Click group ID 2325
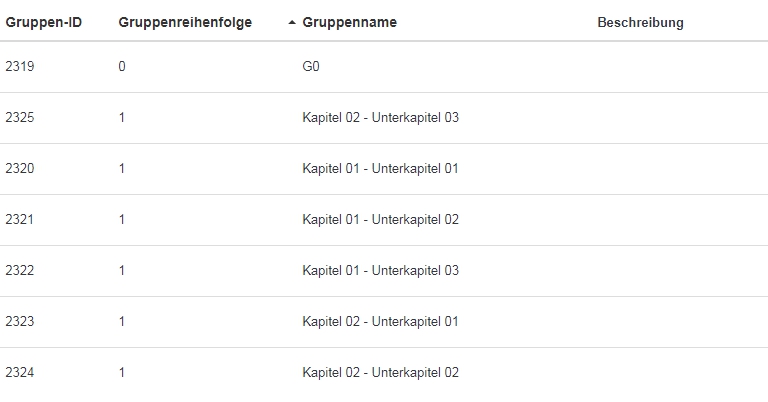 (x=20, y=118)
